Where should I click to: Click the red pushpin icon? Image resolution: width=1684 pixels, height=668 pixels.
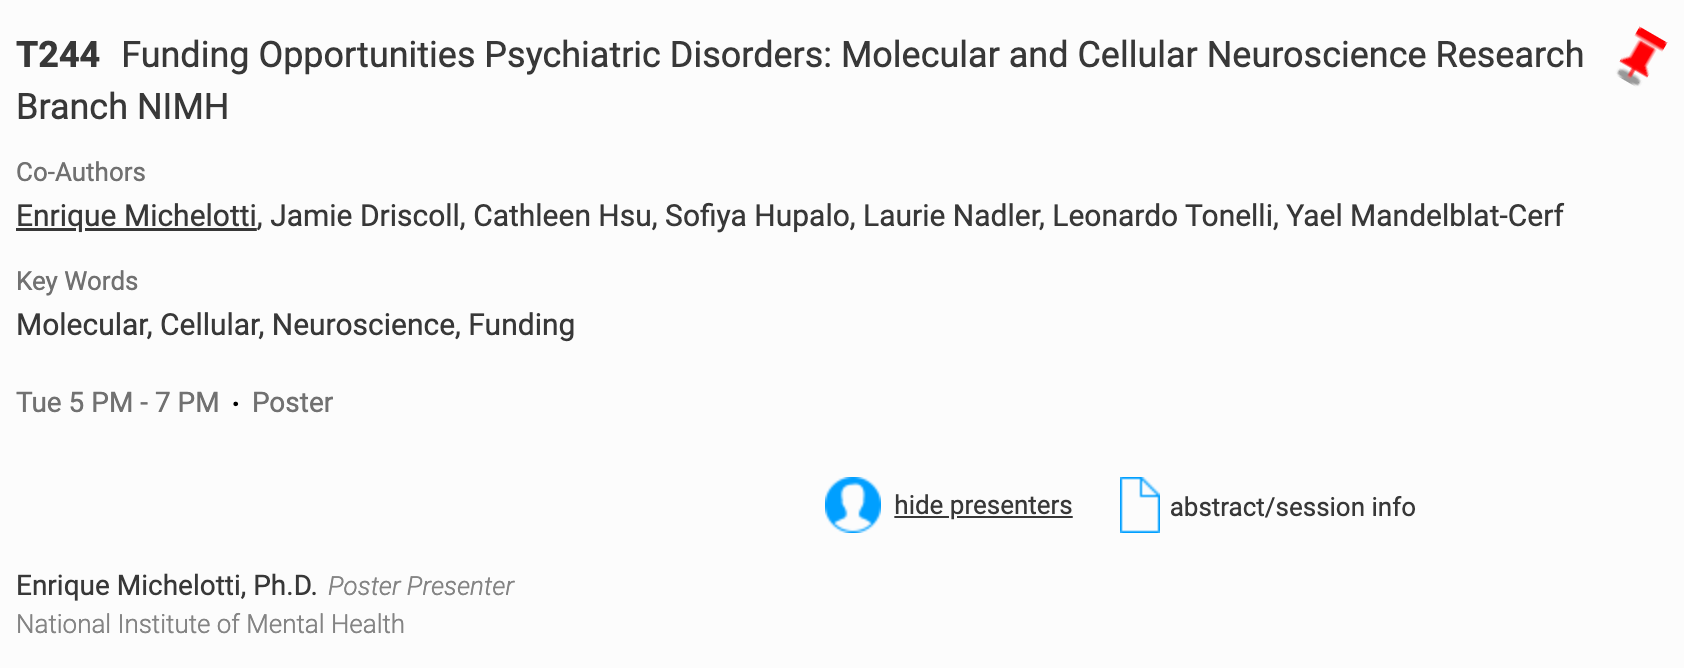pos(1641,55)
